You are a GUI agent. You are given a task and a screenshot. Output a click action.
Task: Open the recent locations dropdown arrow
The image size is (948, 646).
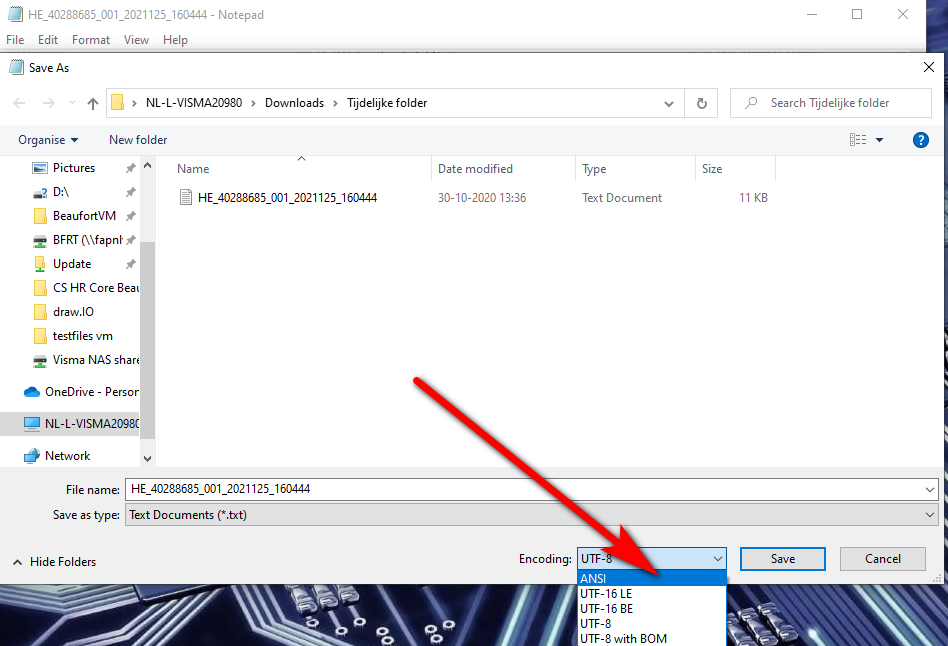73,103
